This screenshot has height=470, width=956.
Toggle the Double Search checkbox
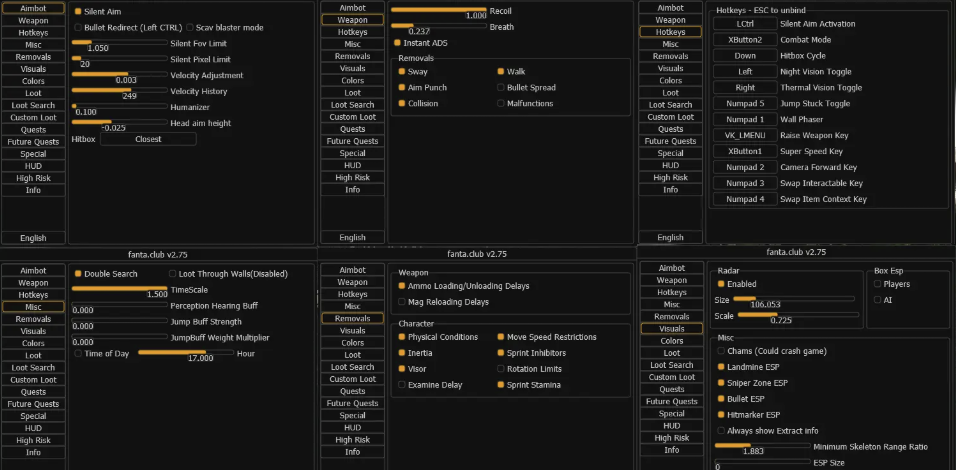[78, 273]
